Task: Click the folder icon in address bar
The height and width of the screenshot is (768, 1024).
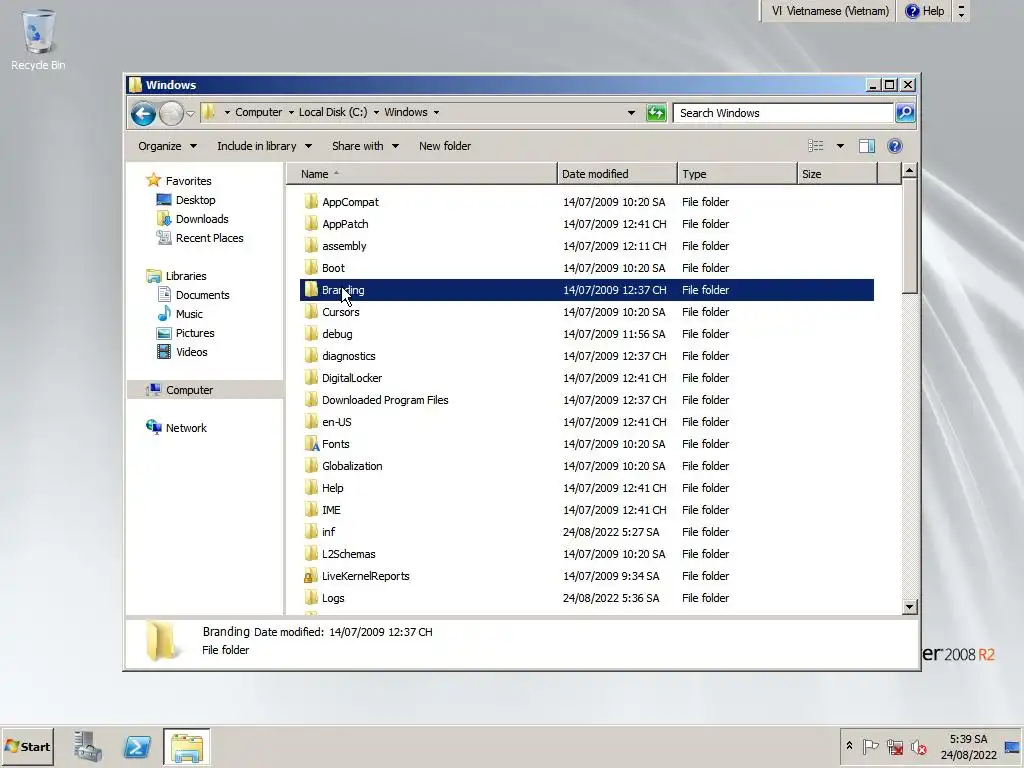Action: [x=208, y=112]
